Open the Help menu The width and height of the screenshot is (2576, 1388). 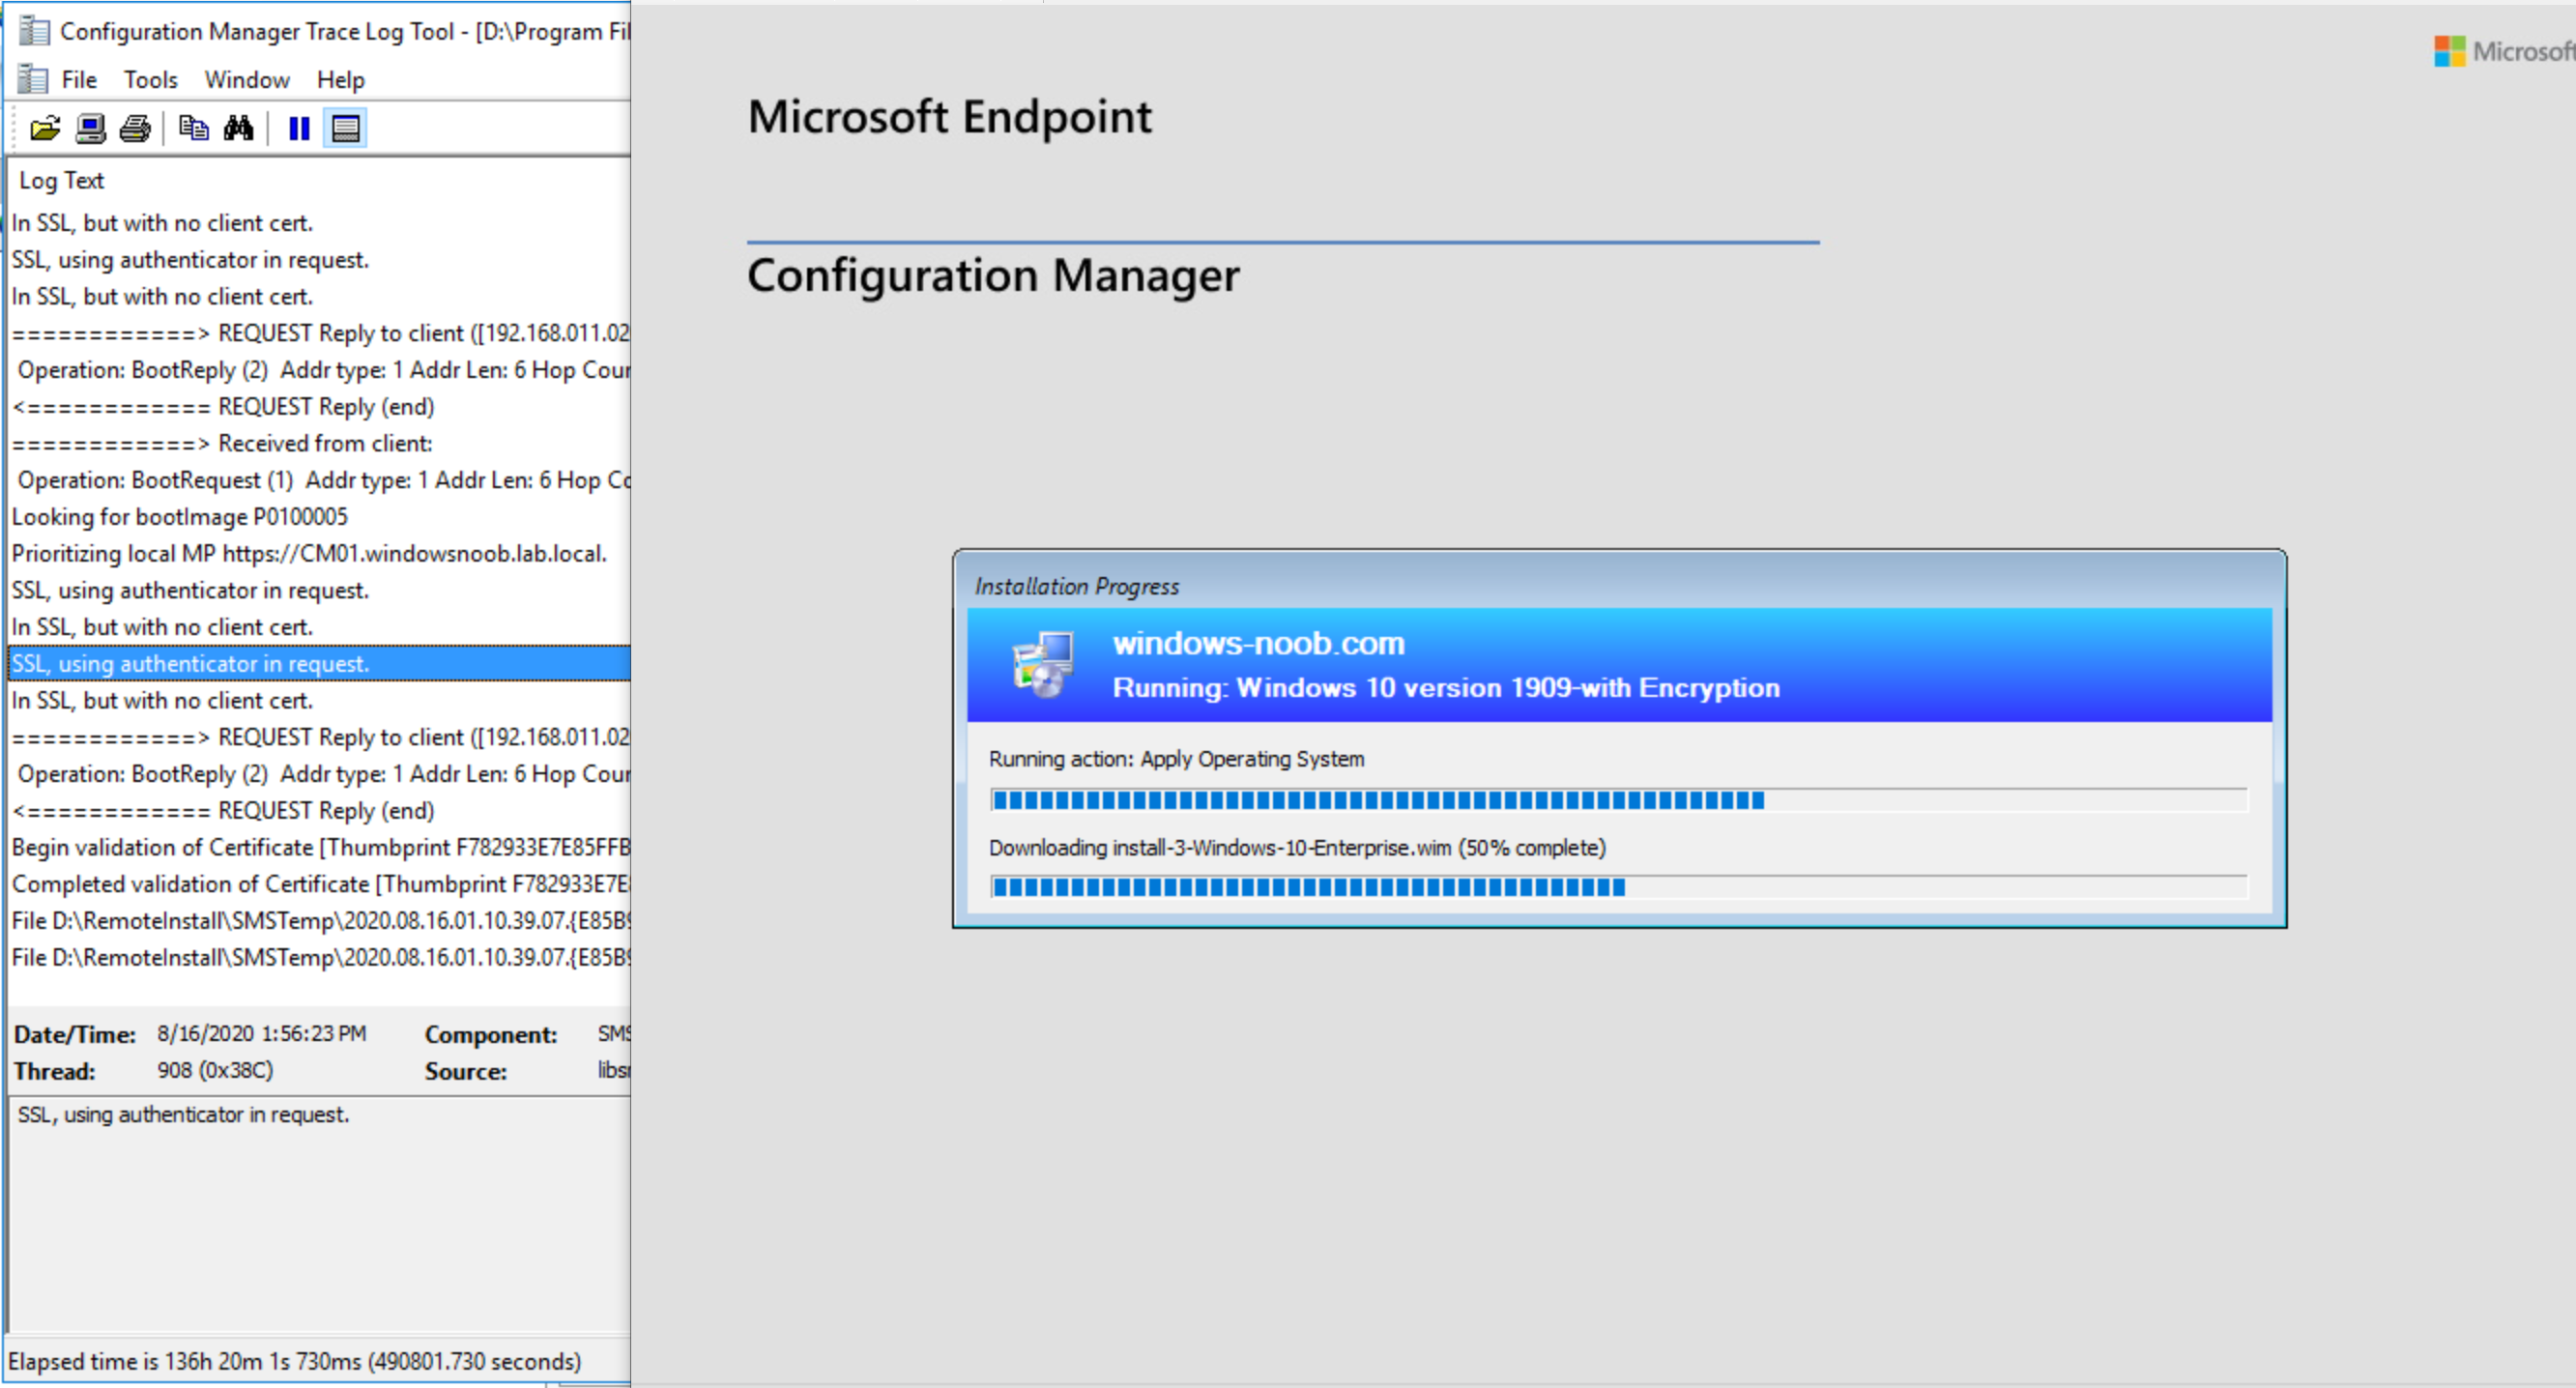341,80
